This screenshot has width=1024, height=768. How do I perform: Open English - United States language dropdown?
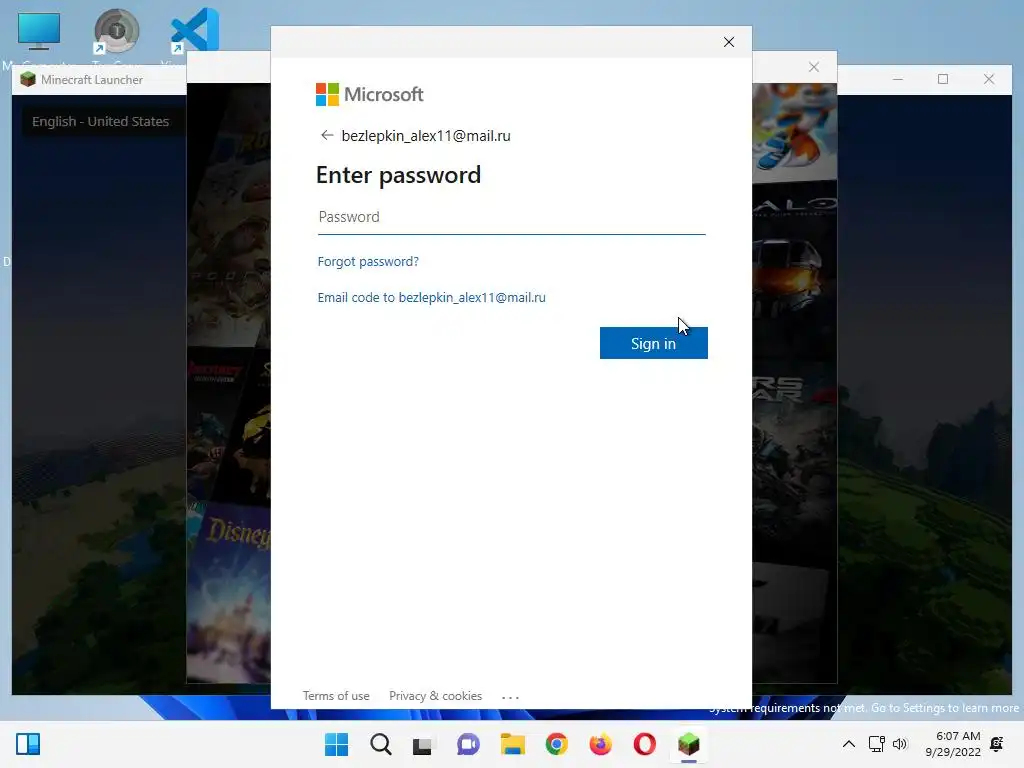coord(101,121)
